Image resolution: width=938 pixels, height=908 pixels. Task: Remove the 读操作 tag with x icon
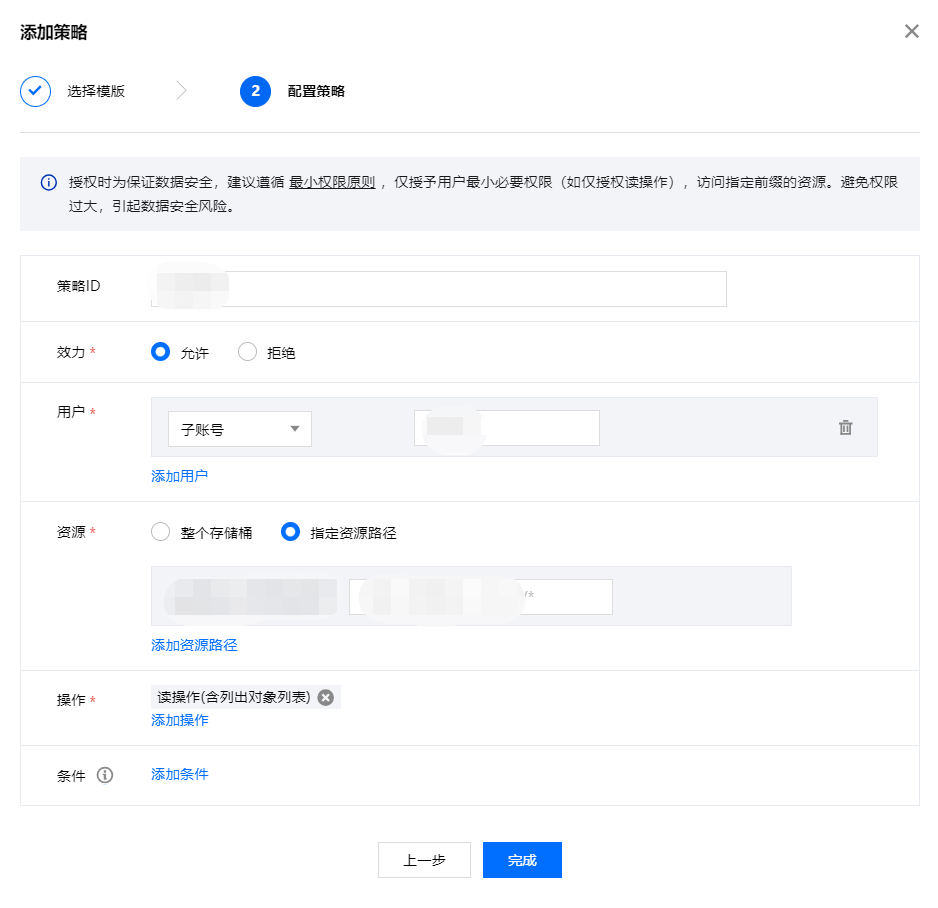[325, 697]
